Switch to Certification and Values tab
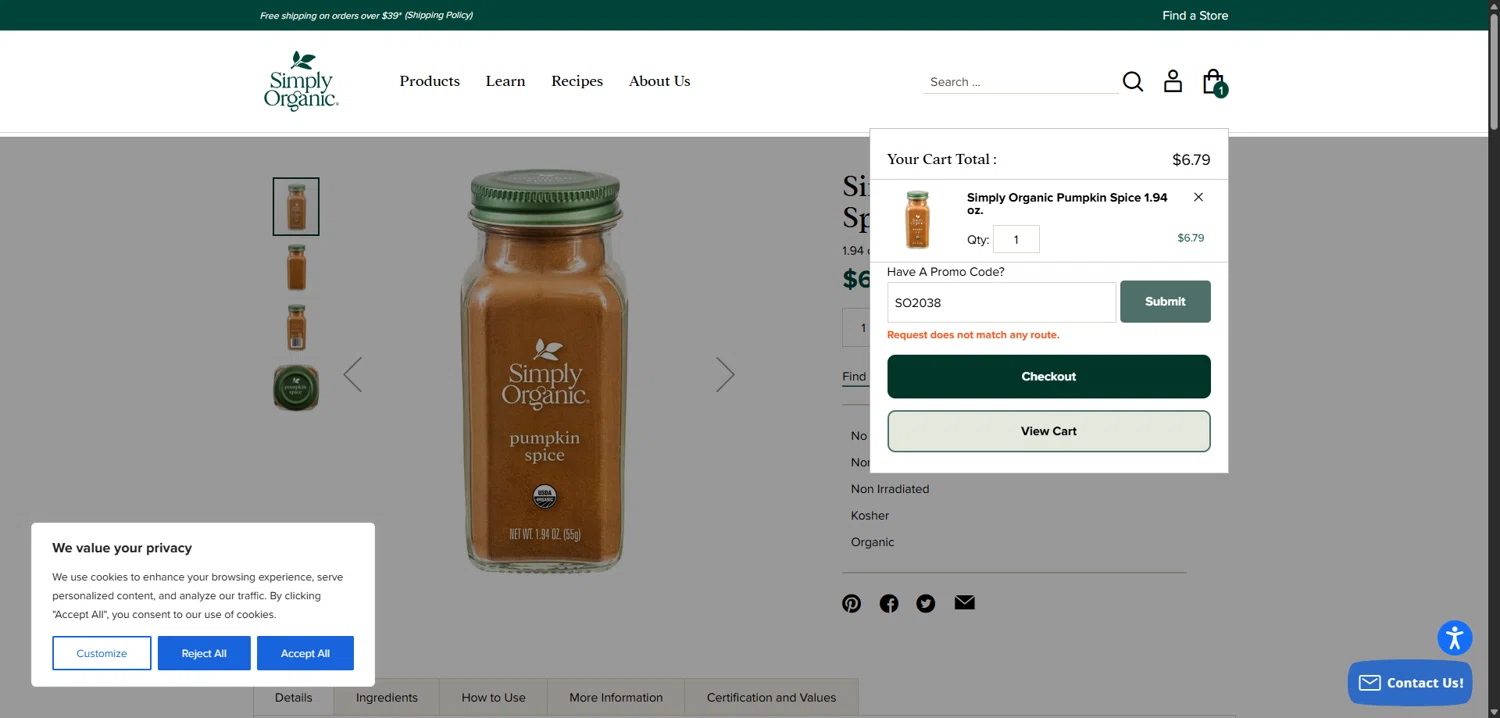 [x=771, y=697]
